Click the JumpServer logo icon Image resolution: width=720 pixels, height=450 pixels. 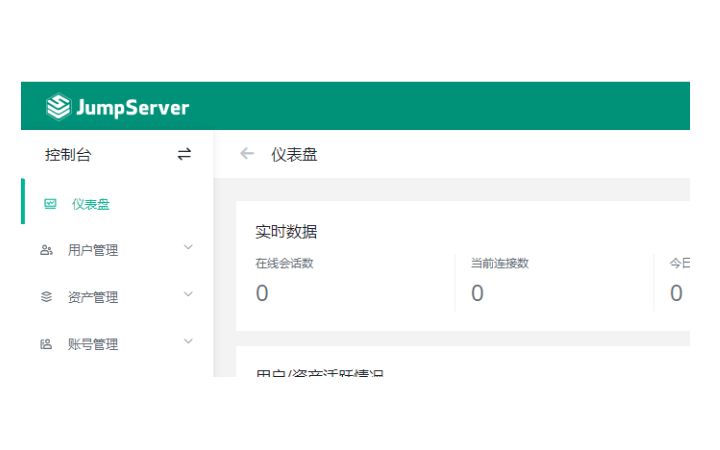pyautogui.click(x=58, y=107)
